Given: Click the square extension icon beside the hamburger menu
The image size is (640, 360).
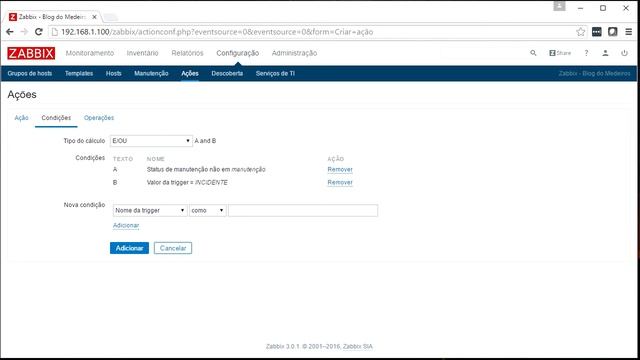Looking at the screenshot, I should 613,32.
